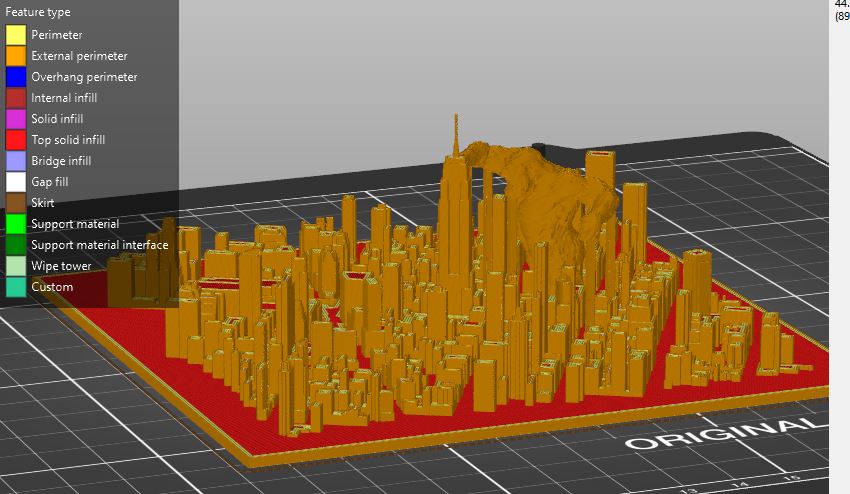Image resolution: width=850 pixels, height=494 pixels.
Task: Select the 'Skirt' legend label
Action: 43,203
